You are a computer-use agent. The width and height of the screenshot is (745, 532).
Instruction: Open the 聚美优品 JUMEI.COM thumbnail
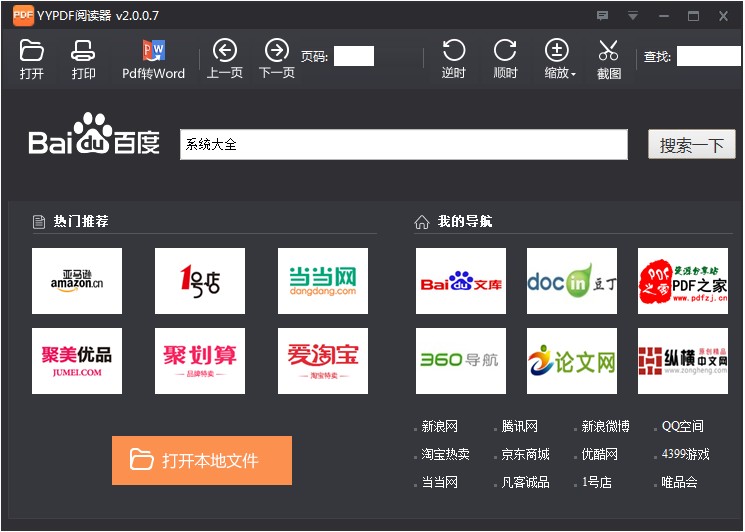click(x=77, y=361)
